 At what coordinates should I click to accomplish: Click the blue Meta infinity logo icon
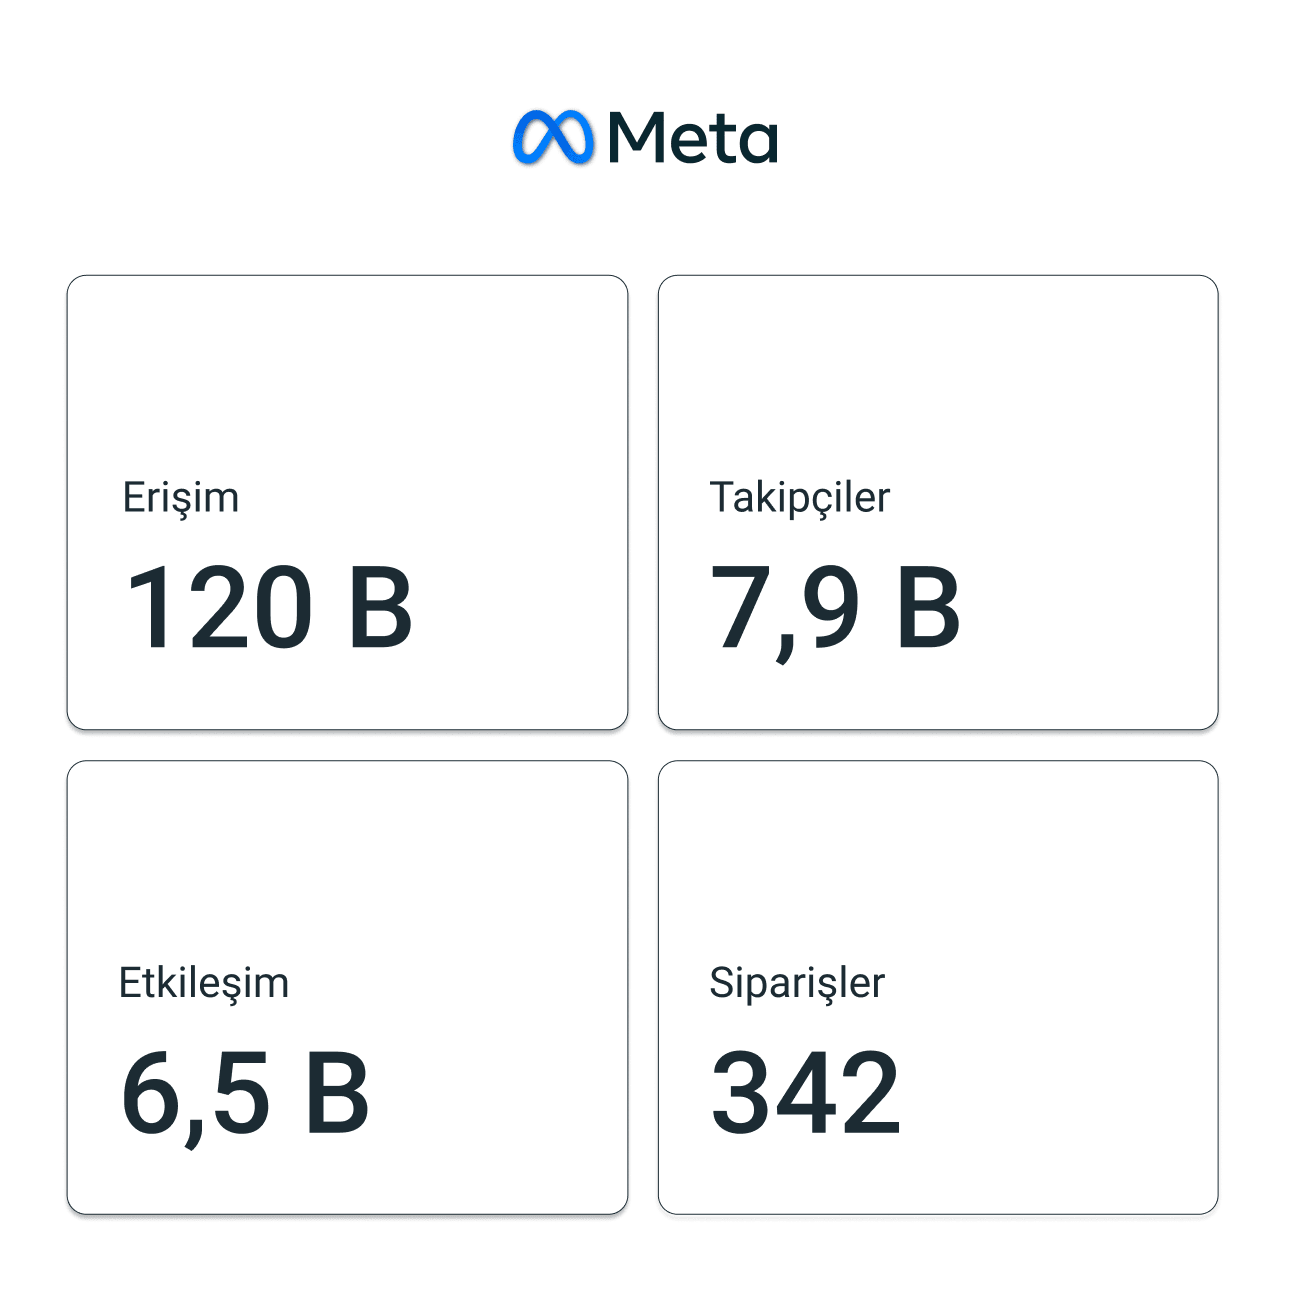point(552,137)
